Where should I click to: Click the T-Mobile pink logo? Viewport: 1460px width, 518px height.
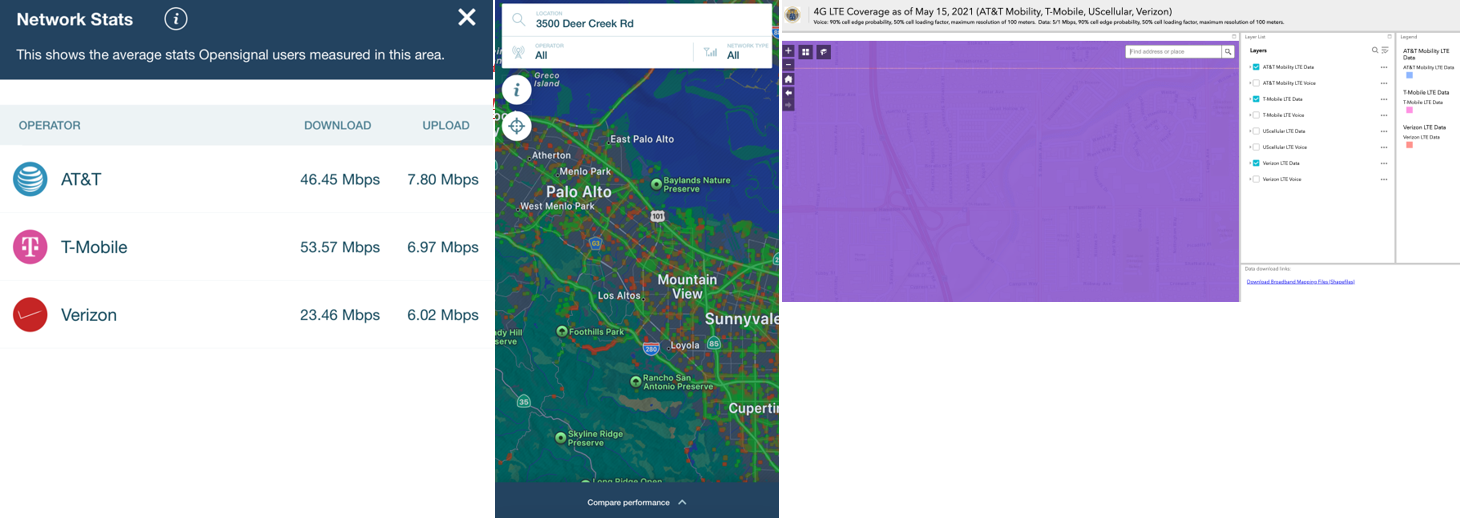30,247
